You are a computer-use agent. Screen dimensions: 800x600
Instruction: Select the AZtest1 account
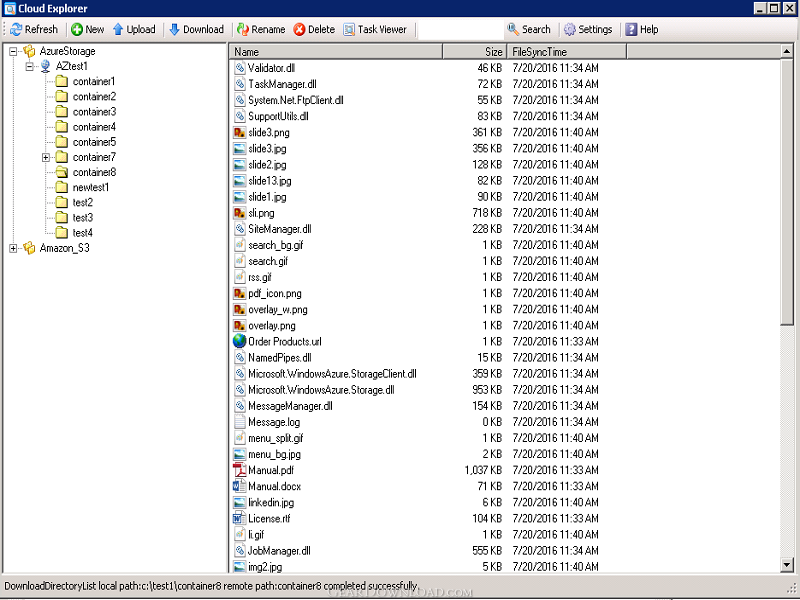(71, 66)
